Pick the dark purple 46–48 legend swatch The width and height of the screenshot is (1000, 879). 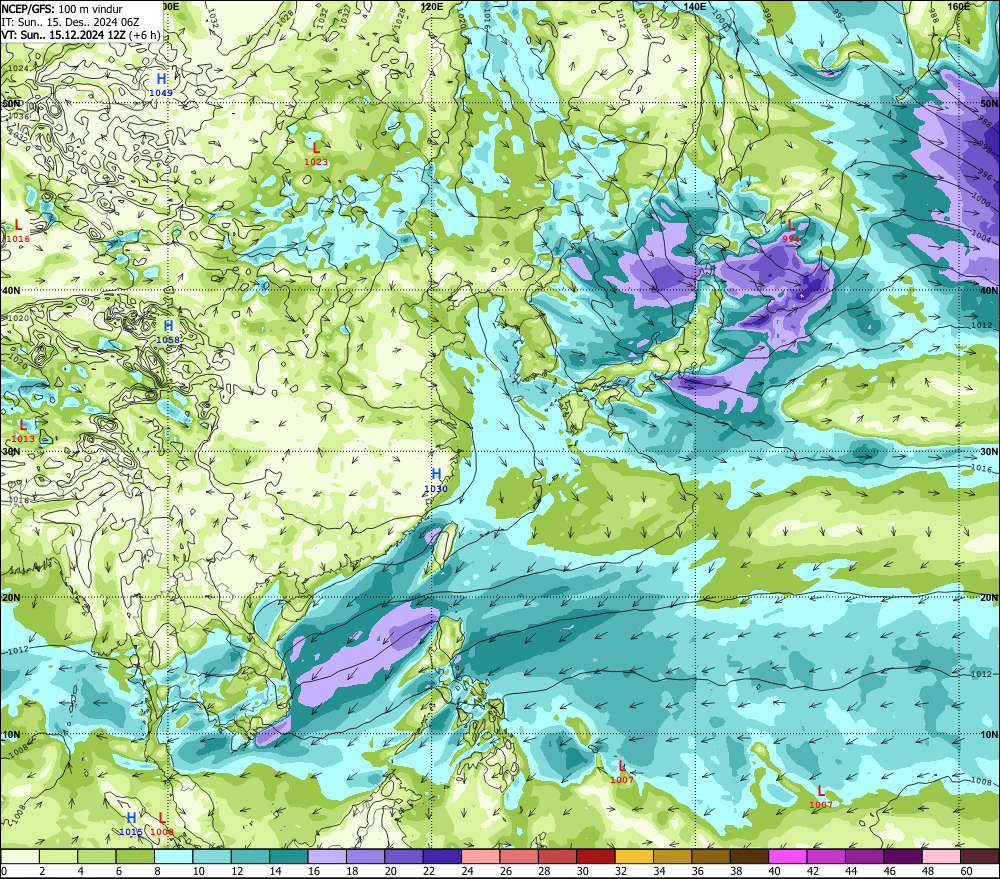pyautogui.click(x=902, y=857)
